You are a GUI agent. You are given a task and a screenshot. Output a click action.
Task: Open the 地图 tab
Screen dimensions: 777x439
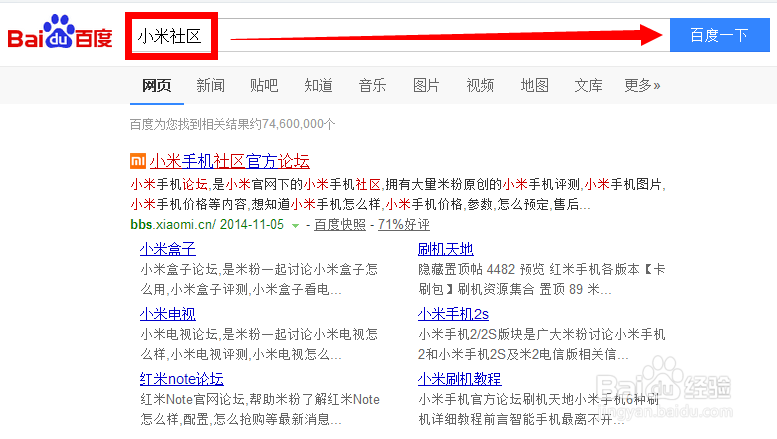click(534, 85)
